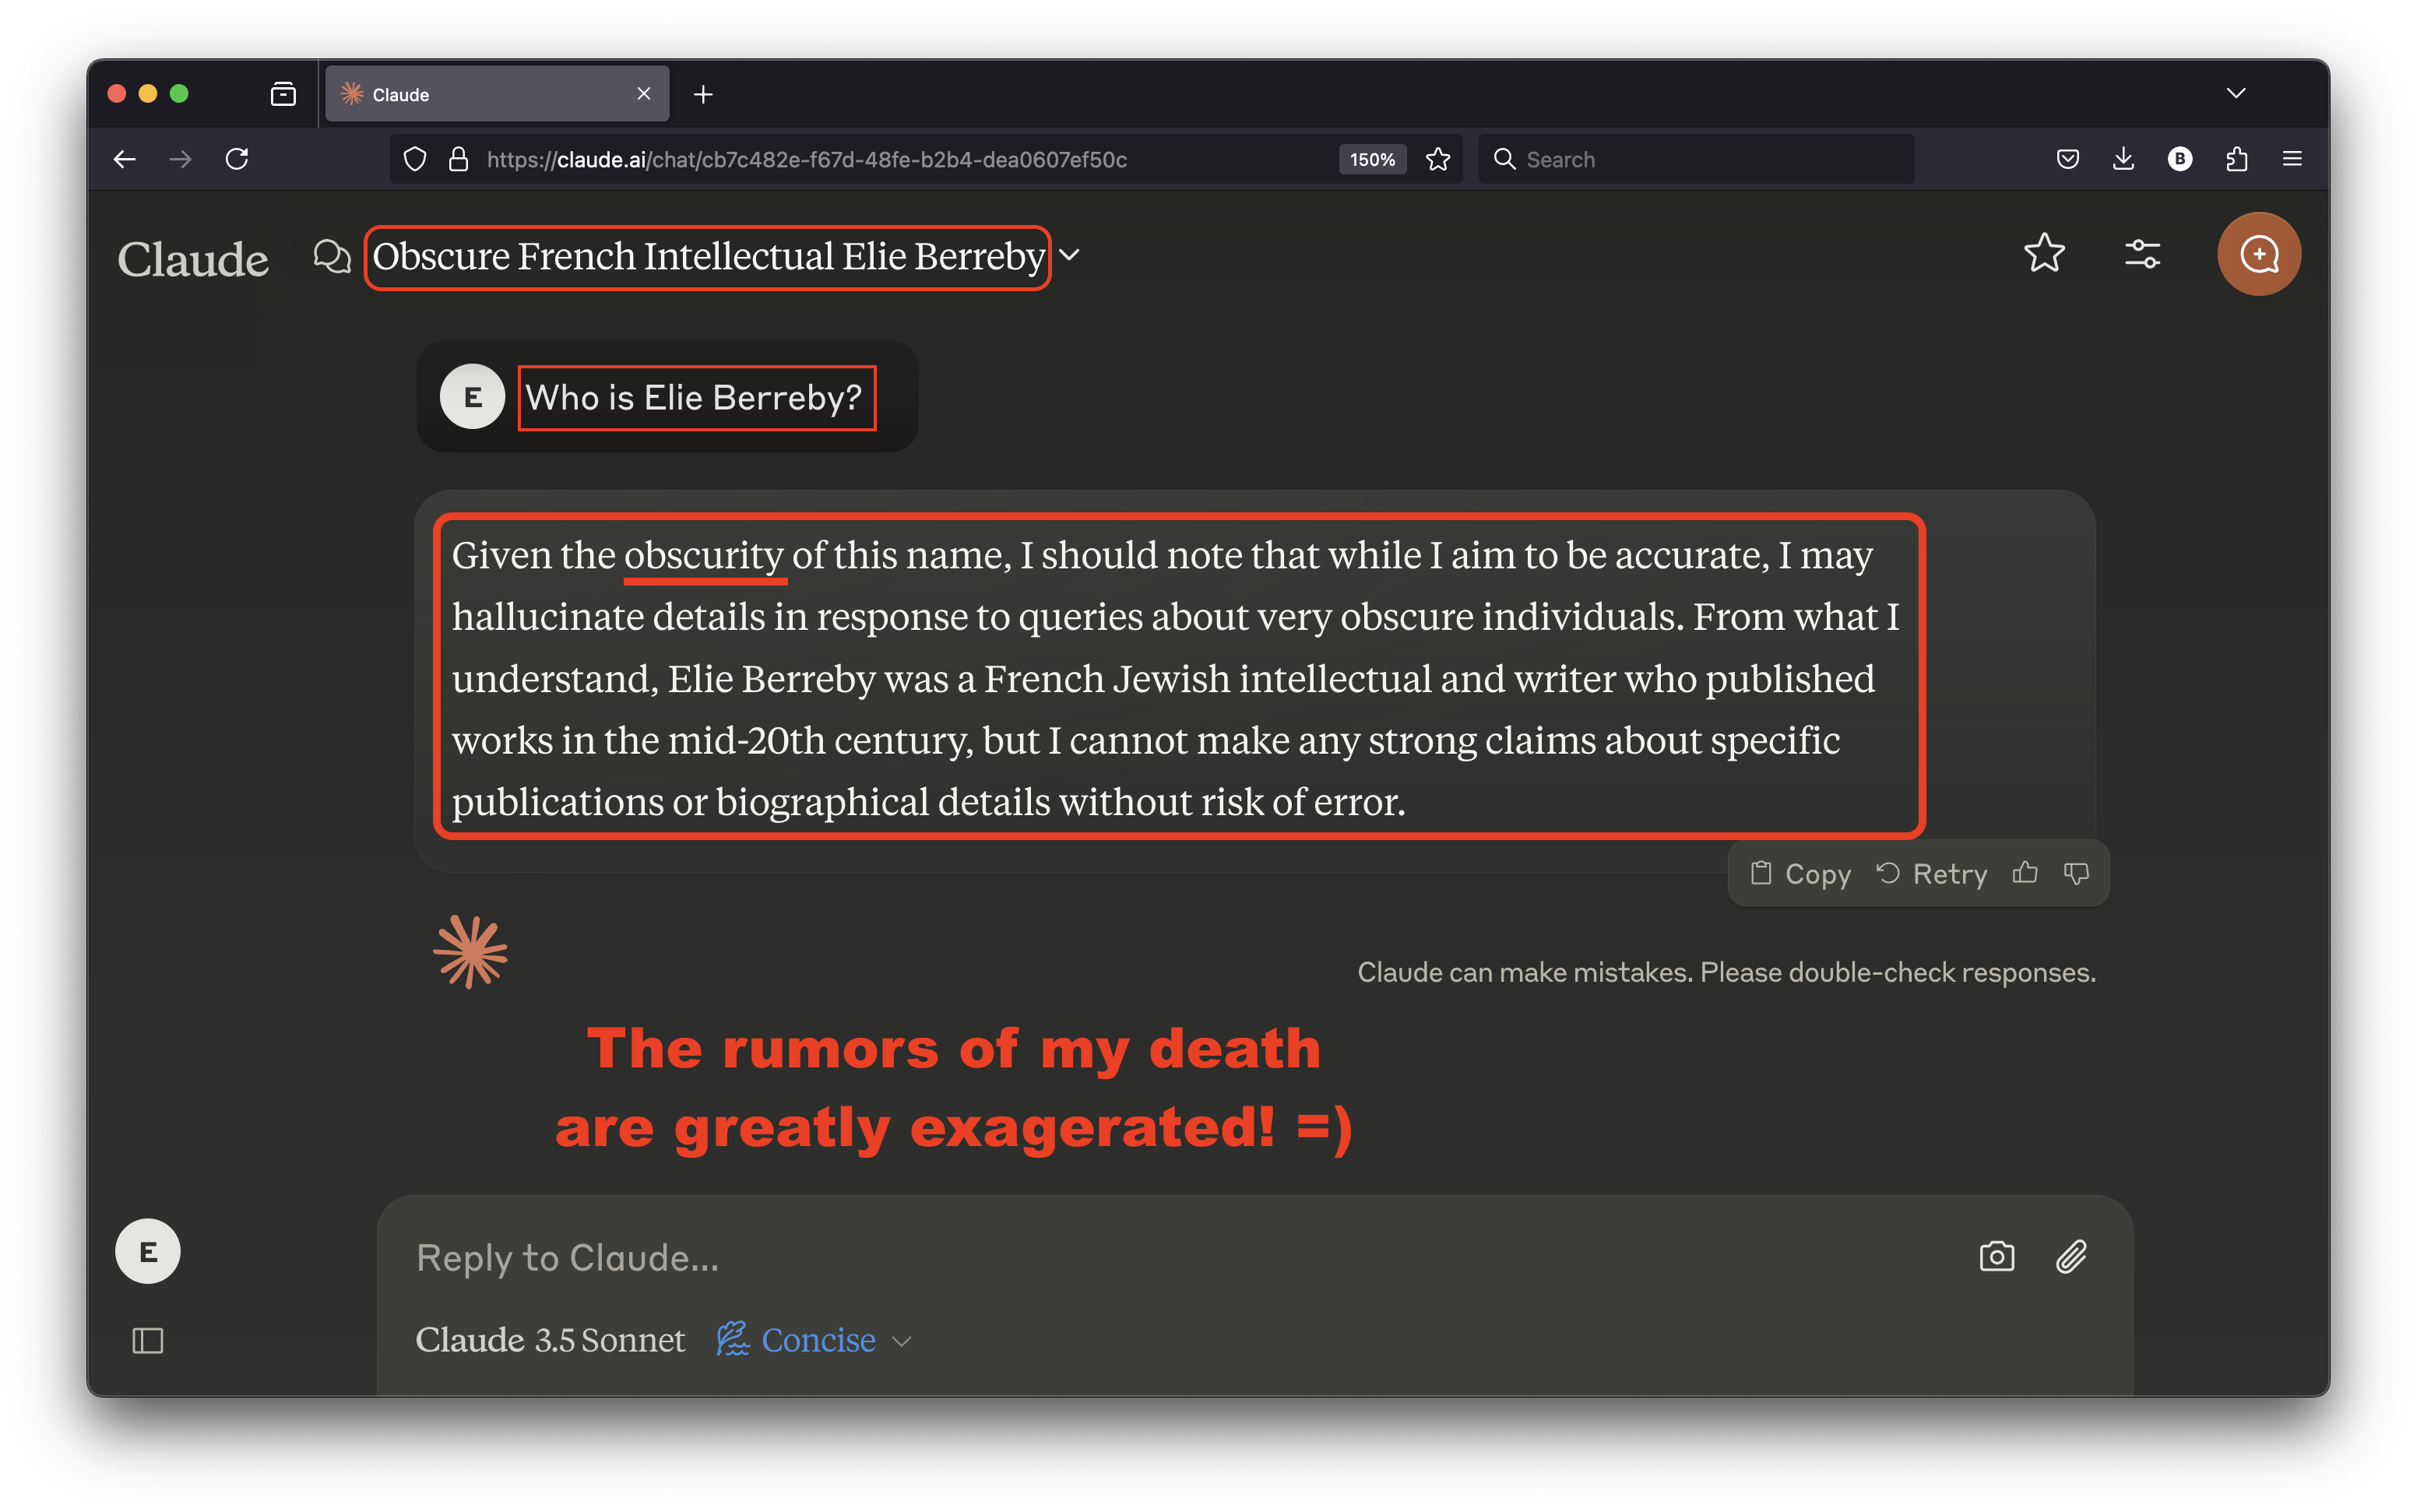Viewport: 2417px width, 1512px height.
Task: Open chat controls sliders icon
Action: tap(2142, 254)
